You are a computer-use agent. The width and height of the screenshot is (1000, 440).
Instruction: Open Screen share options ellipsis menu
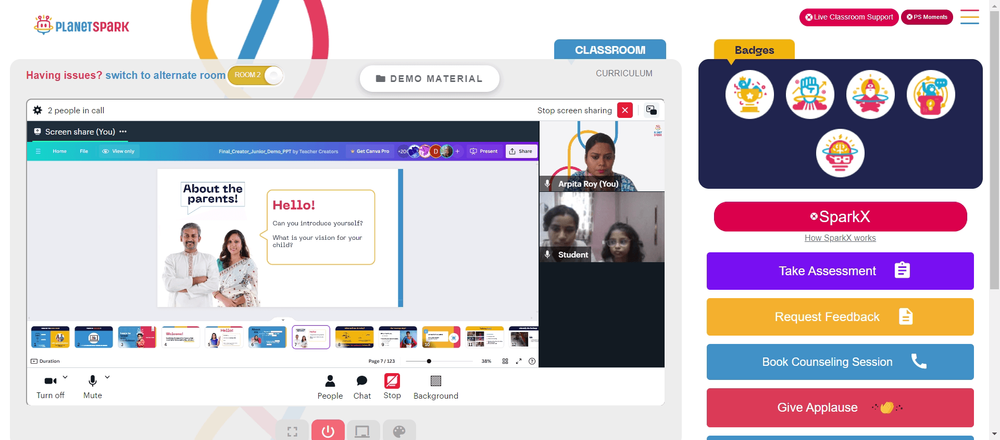pos(123,131)
